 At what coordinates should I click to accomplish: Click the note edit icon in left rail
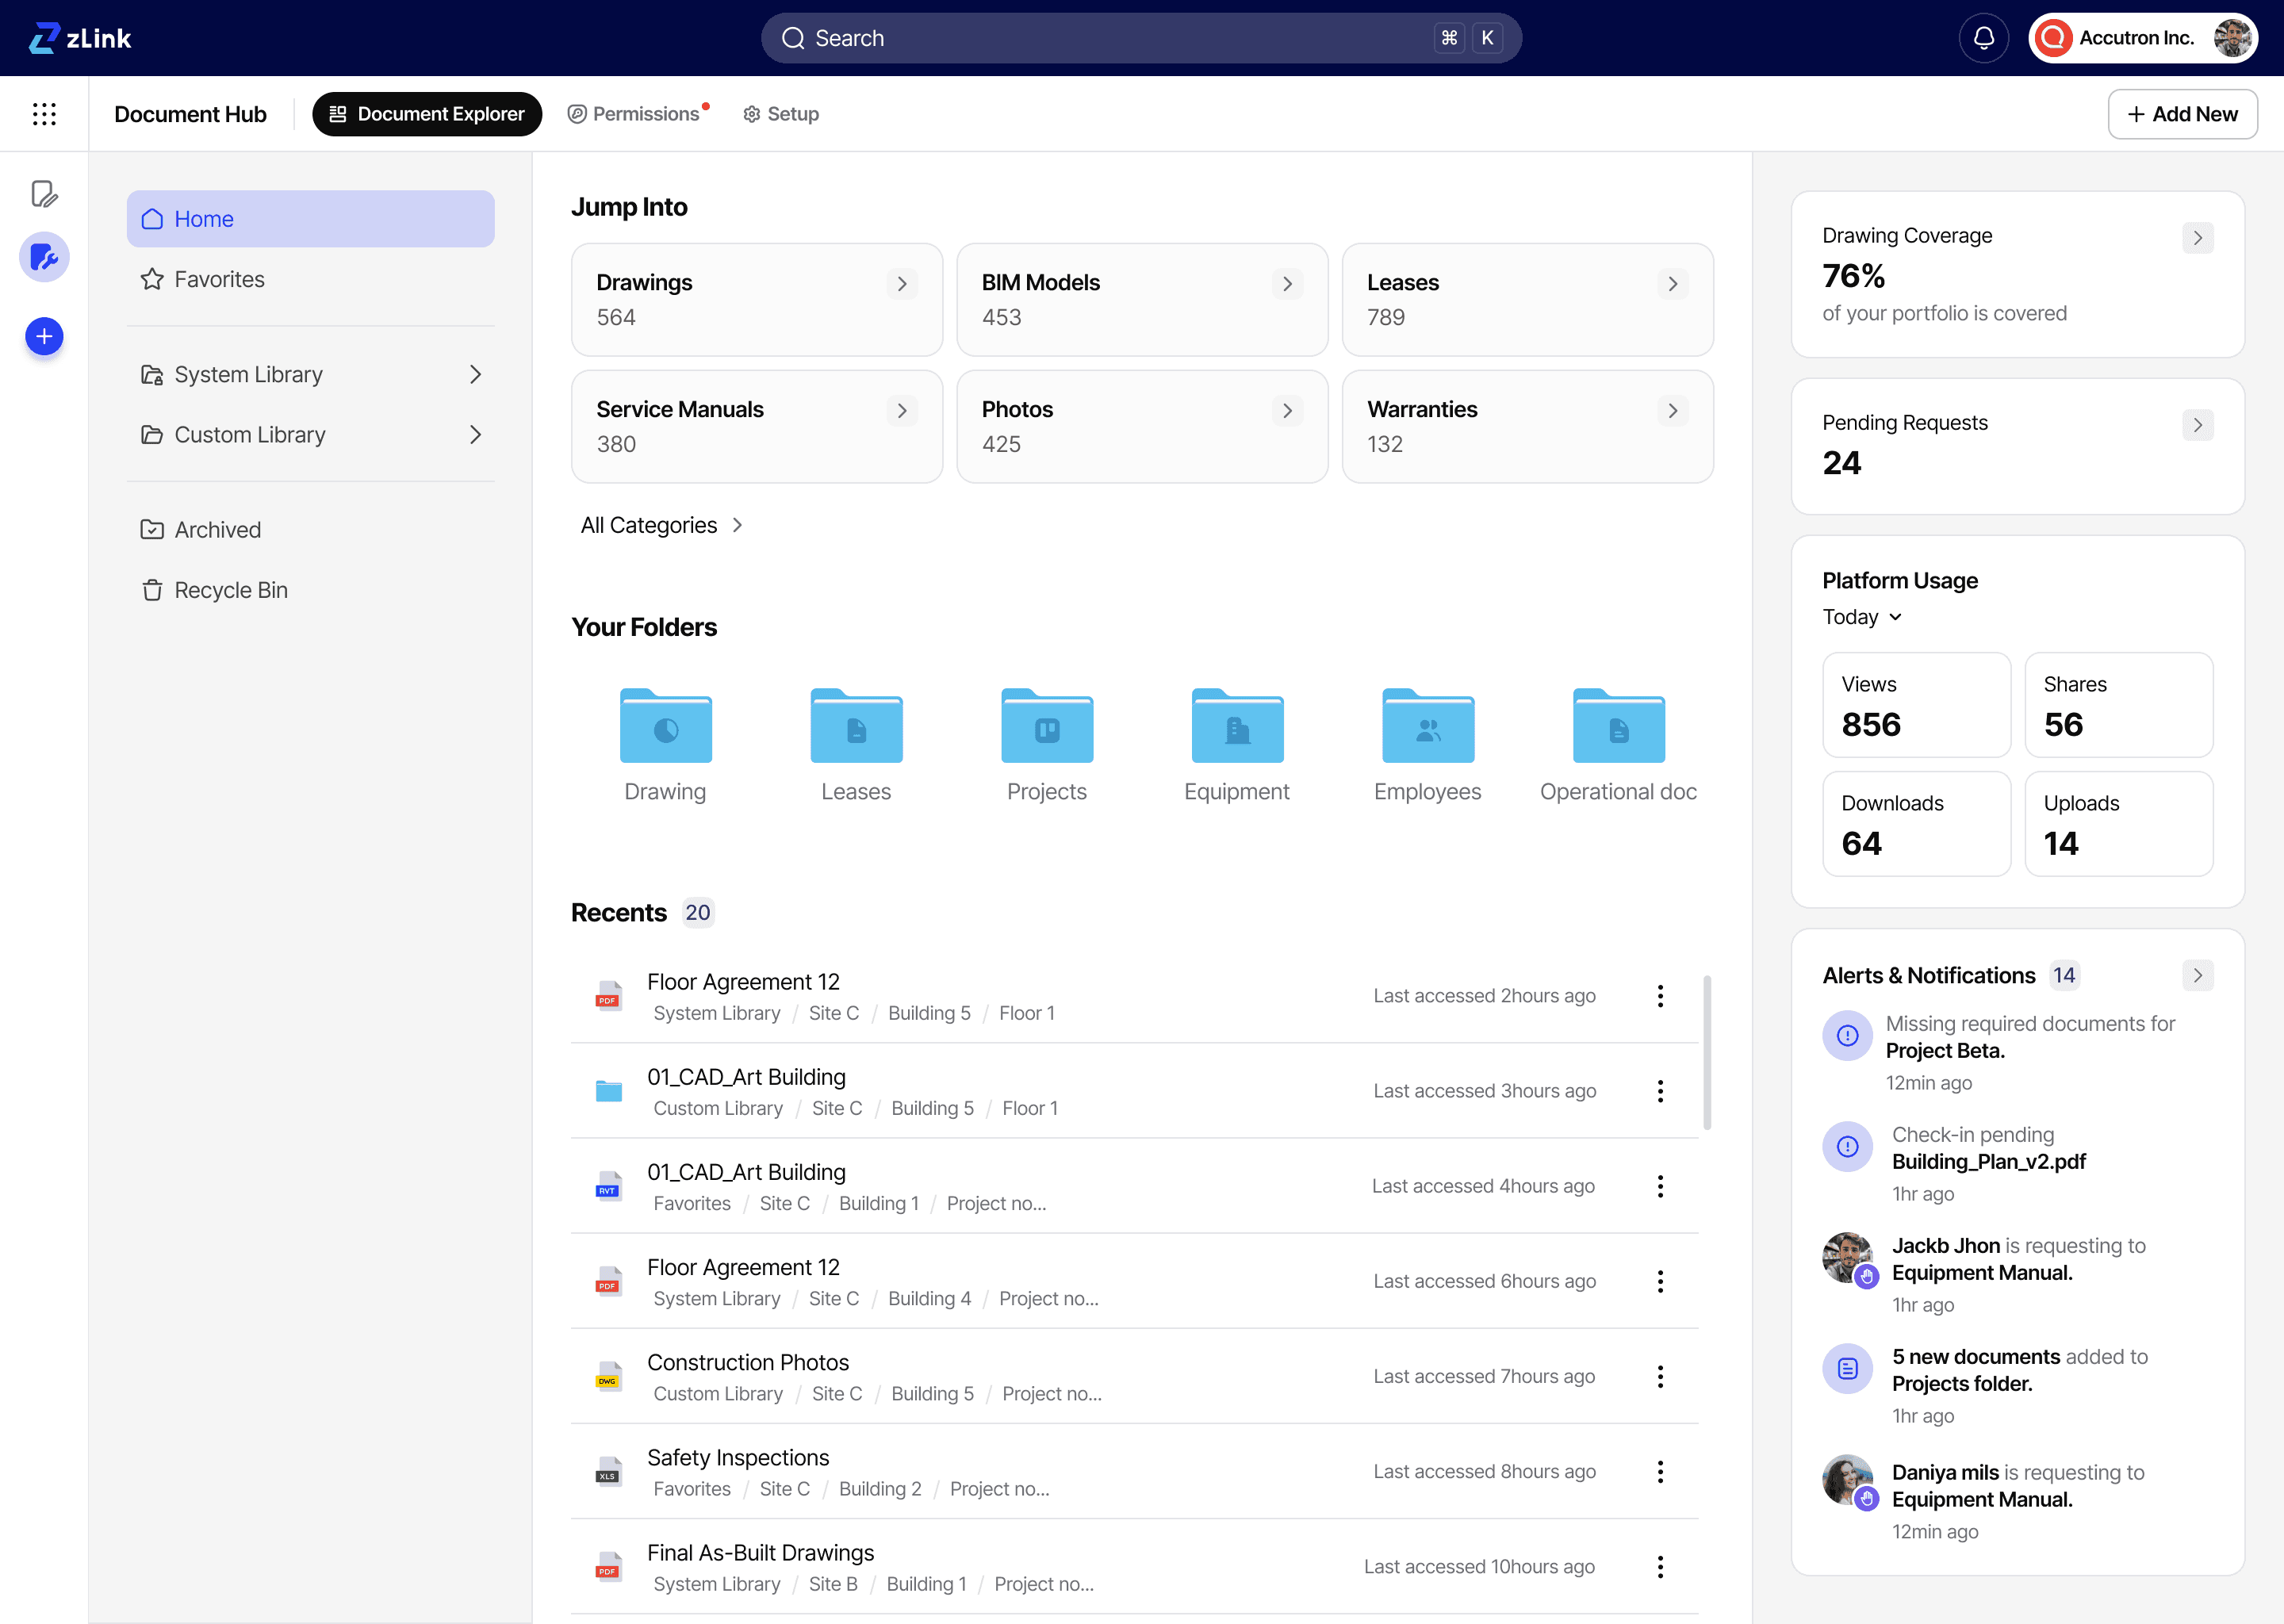(44, 194)
